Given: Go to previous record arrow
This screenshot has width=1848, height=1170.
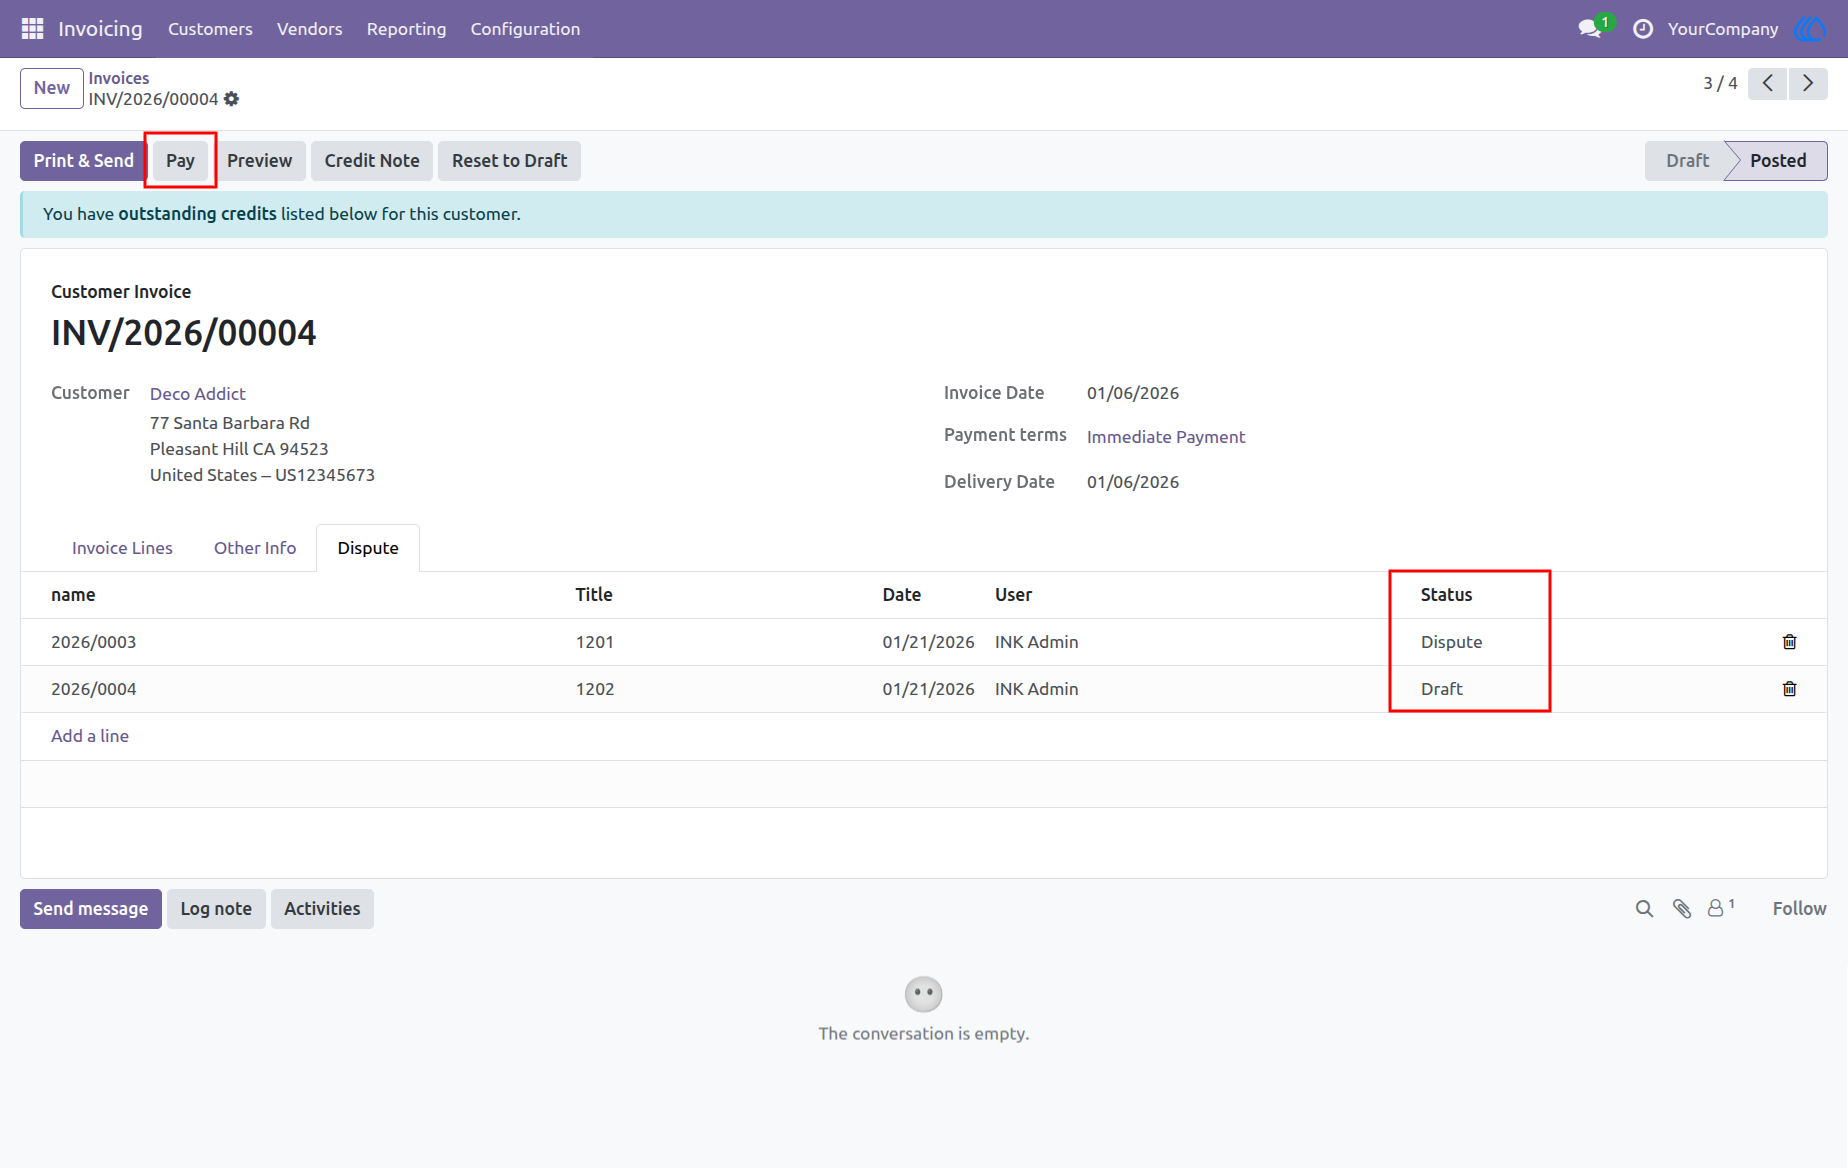Looking at the screenshot, I should point(1767,84).
